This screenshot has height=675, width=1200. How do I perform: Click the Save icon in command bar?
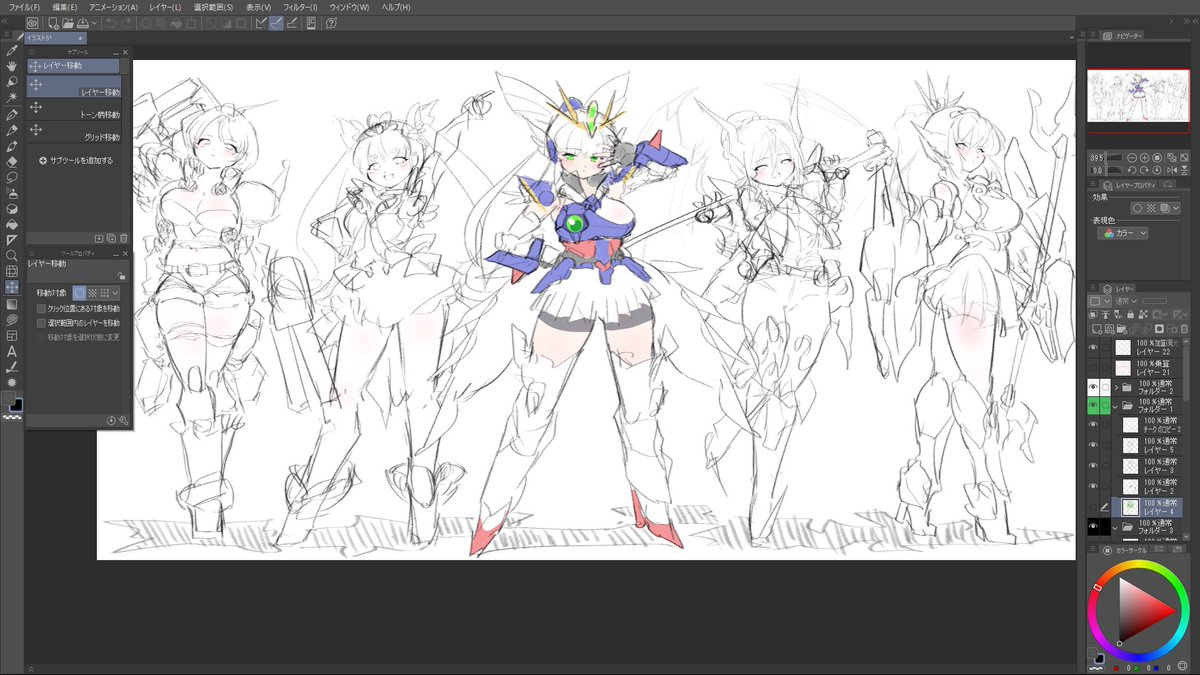[81, 22]
